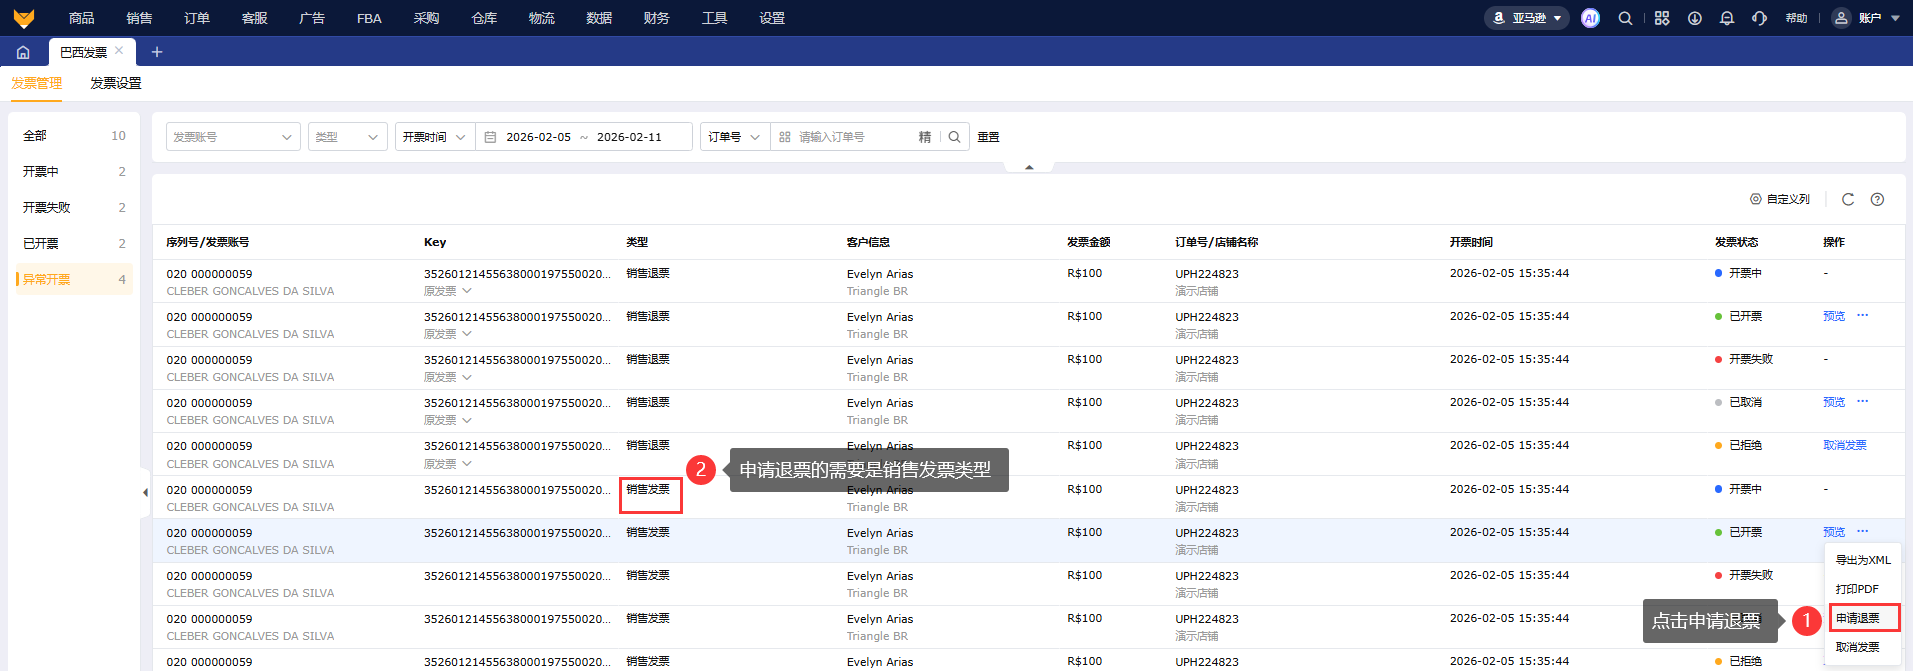Open the 仓库 menu

[x=484, y=18]
